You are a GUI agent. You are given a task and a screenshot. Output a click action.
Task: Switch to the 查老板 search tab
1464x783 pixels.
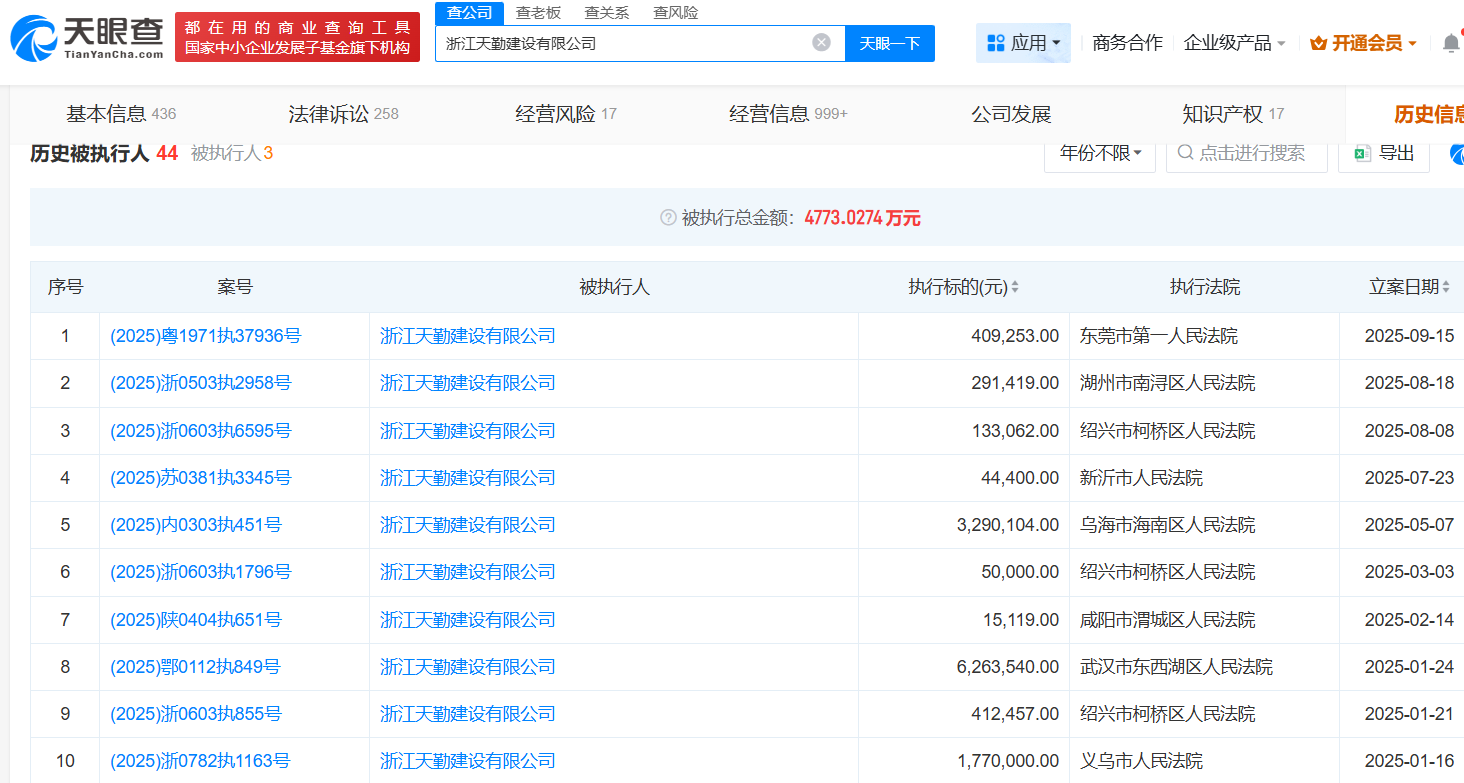tap(538, 12)
